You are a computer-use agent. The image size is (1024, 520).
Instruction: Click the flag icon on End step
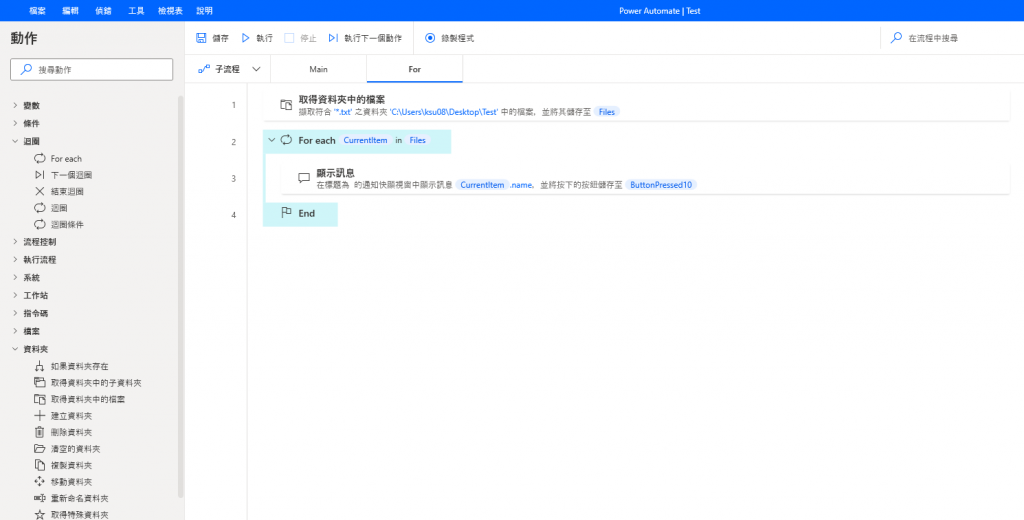pyautogui.click(x=286, y=212)
